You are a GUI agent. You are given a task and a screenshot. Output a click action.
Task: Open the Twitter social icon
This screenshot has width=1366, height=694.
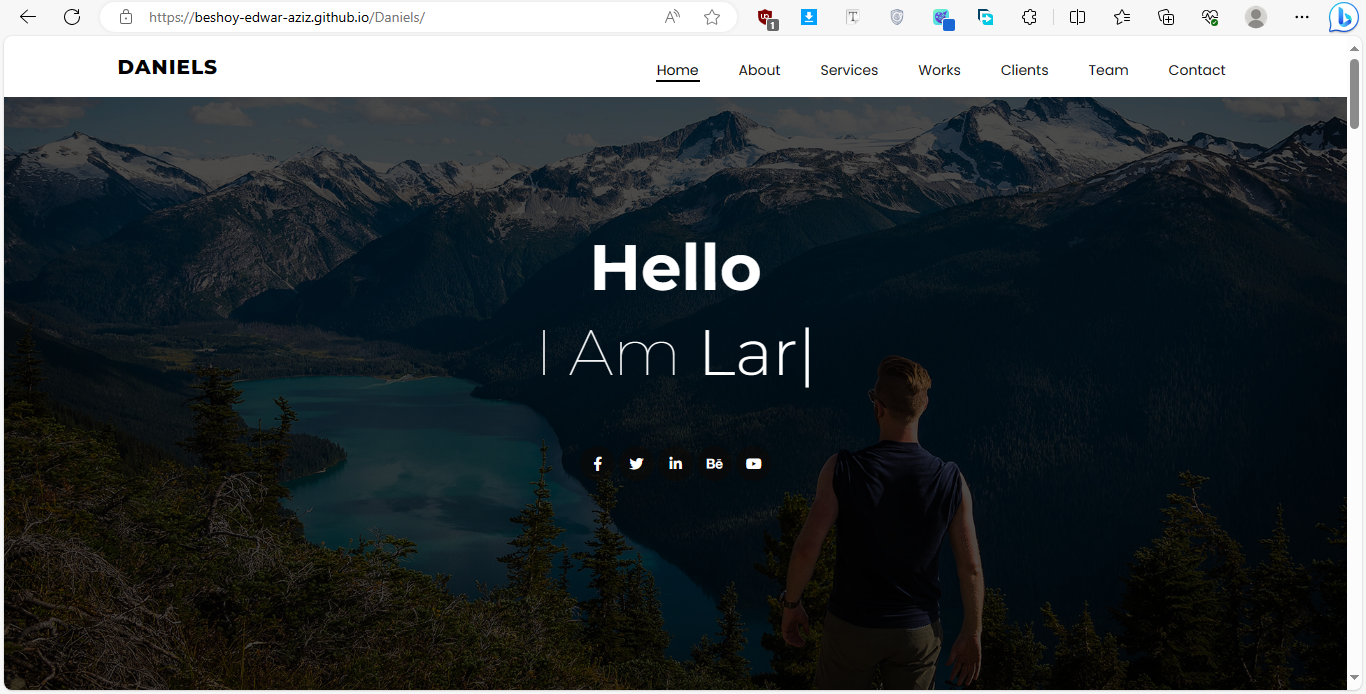[x=636, y=464]
